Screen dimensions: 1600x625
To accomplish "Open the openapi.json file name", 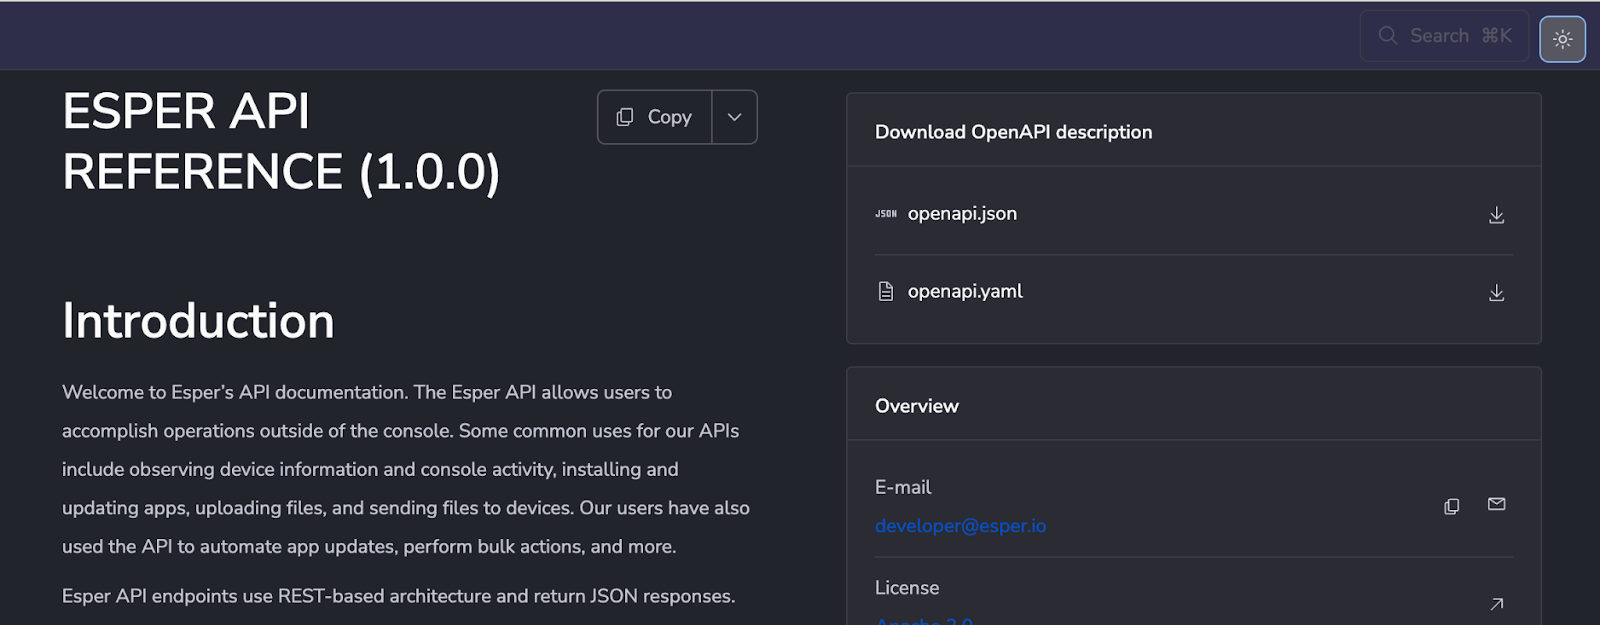I will point(962,214).
